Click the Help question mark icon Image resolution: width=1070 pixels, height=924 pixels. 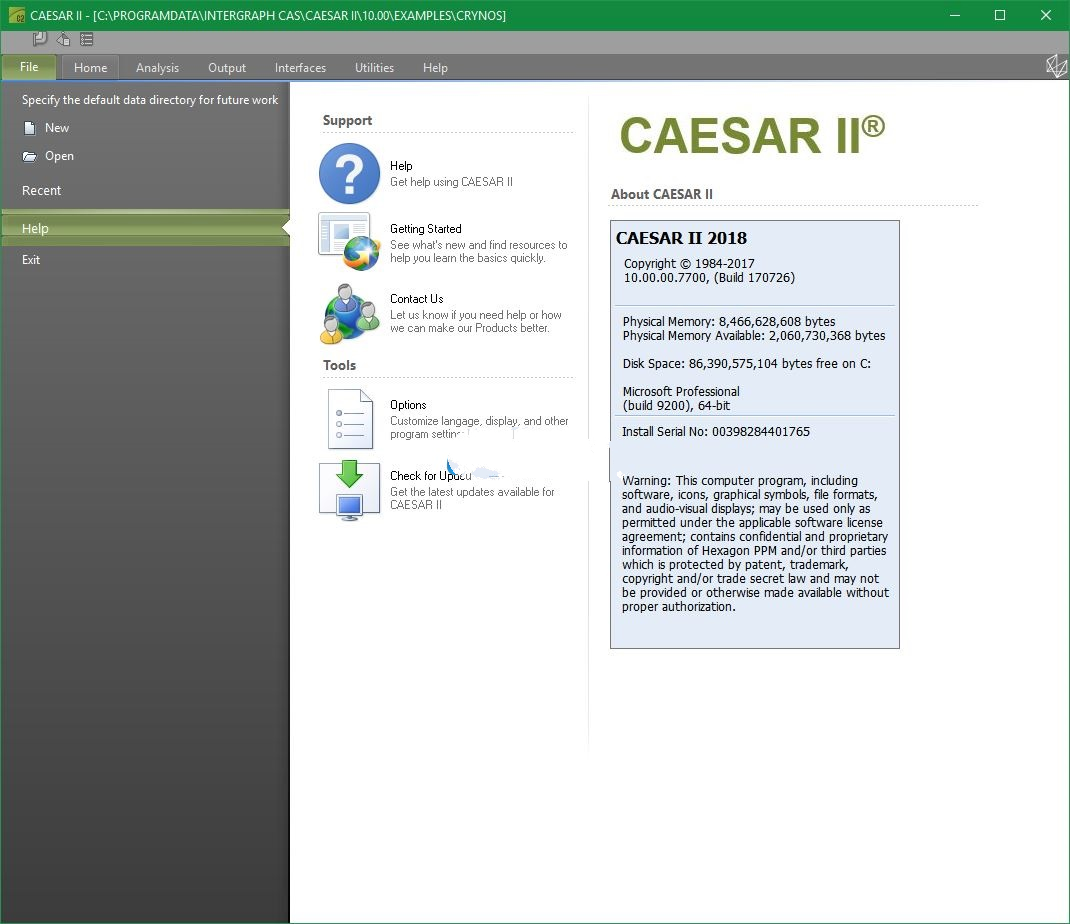tap(348, 173)
